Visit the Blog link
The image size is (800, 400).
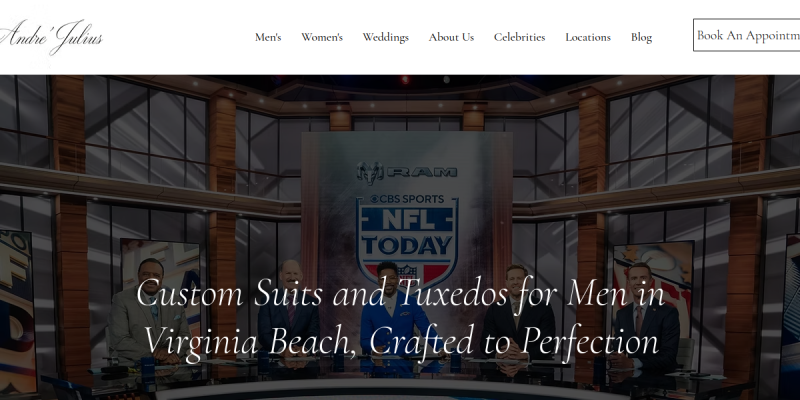click(641, 37)
